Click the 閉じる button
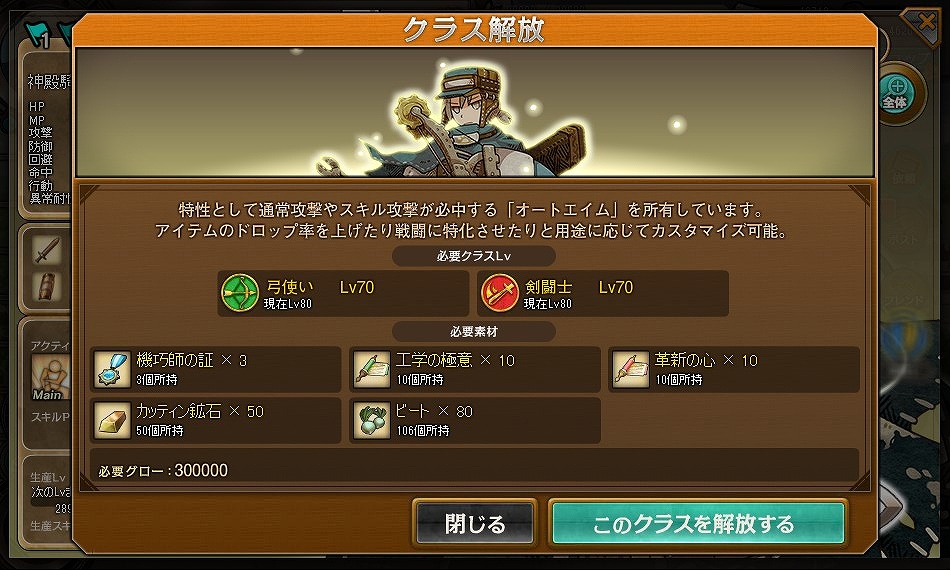 click(x=475, y=523)
